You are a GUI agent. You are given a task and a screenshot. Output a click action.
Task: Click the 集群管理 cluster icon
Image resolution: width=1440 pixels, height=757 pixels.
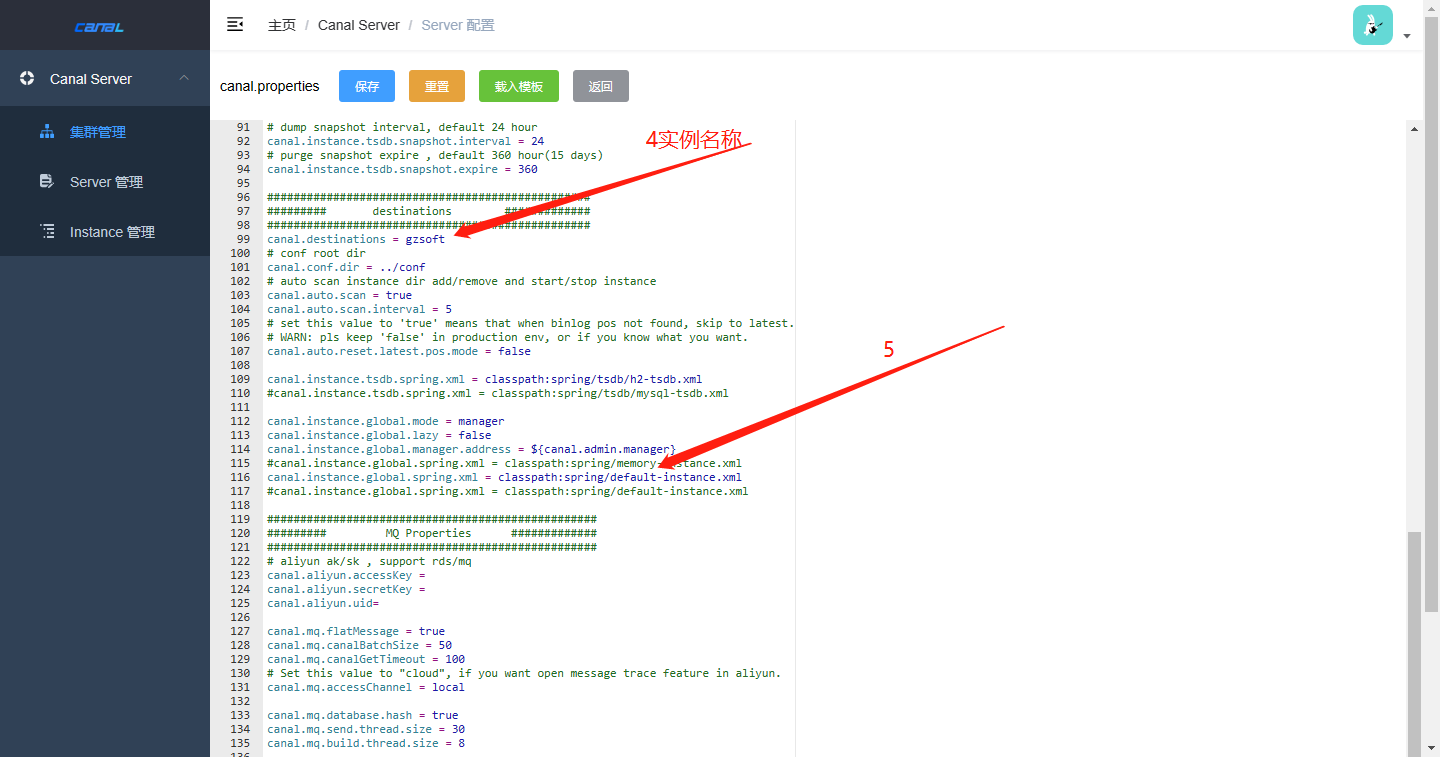click(x=47, y=132)
